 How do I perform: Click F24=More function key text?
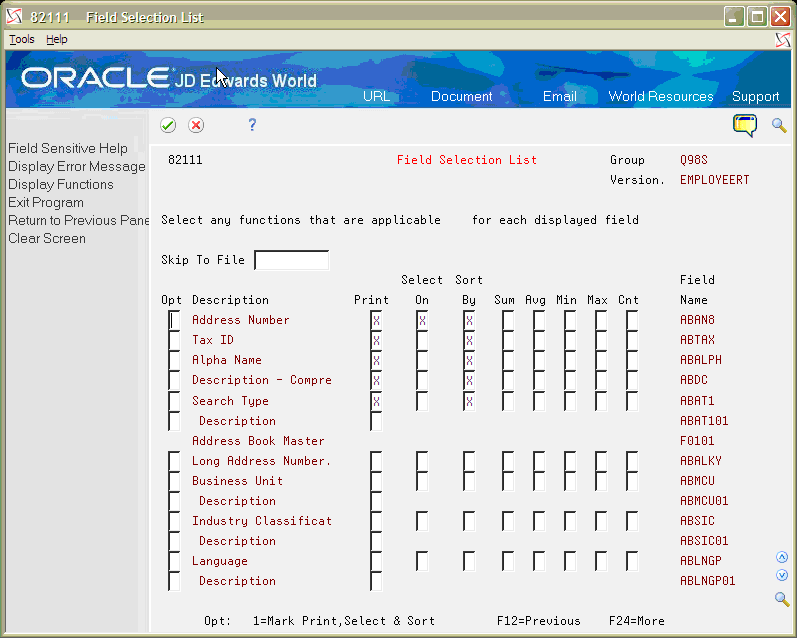(636, 621)
